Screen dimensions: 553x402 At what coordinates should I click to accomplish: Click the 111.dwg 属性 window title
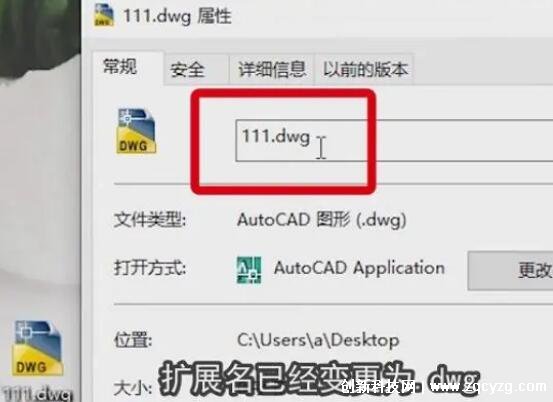[177, 16]
